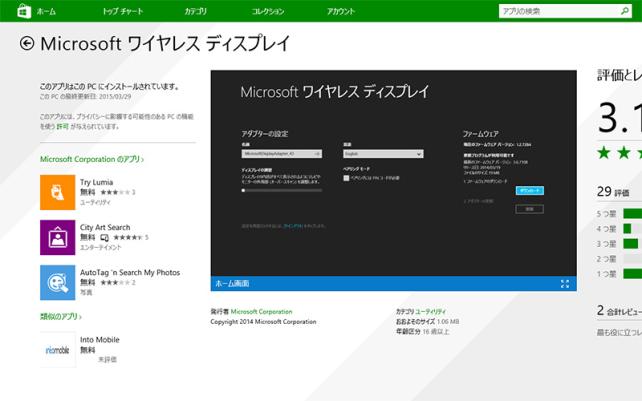Open the カテゴリ menu
This screenshot has height=401, width=642.
pos(195,11)
